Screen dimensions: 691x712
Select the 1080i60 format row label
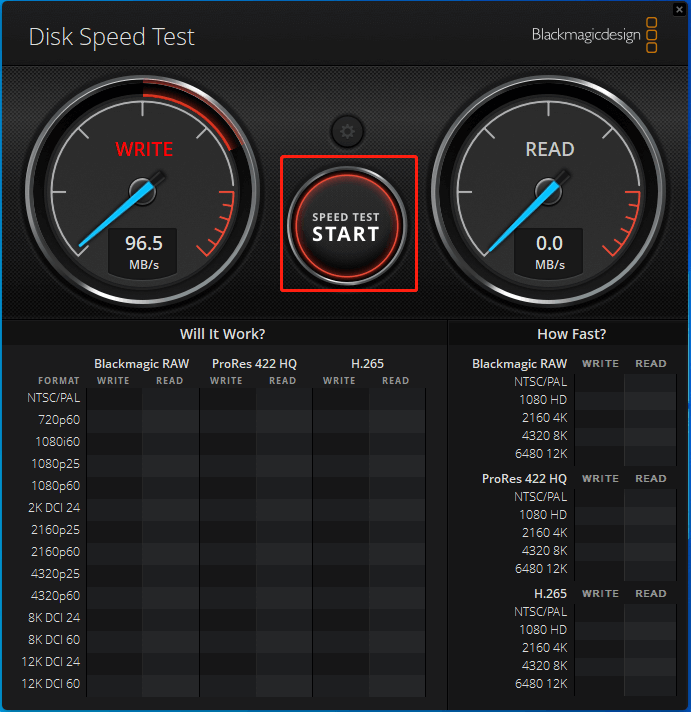click(58, 441)
